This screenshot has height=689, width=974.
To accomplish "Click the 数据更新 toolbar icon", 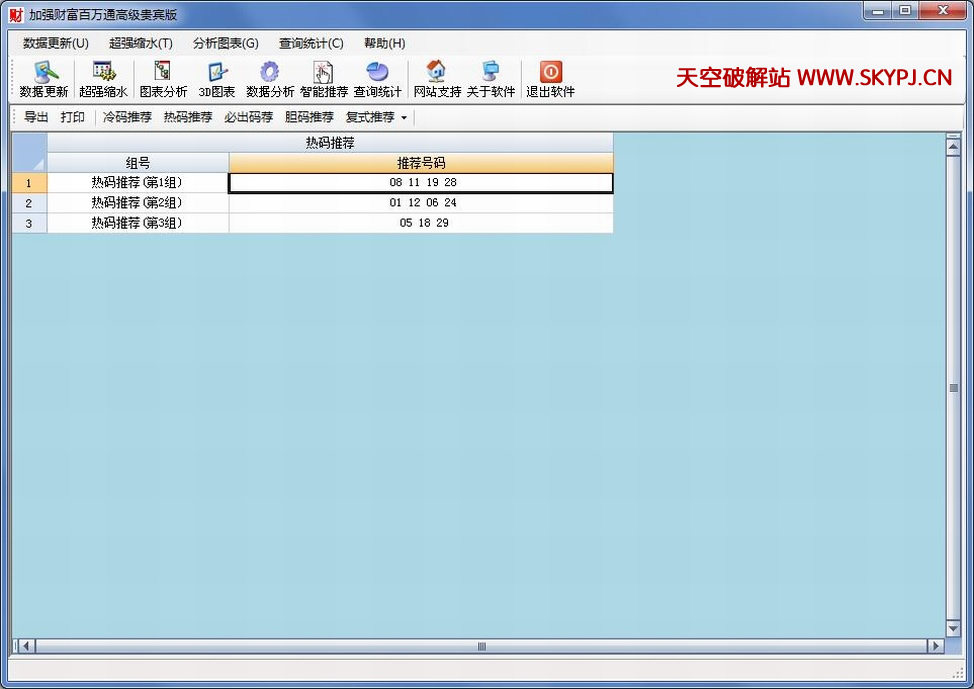I will point(44,73).
